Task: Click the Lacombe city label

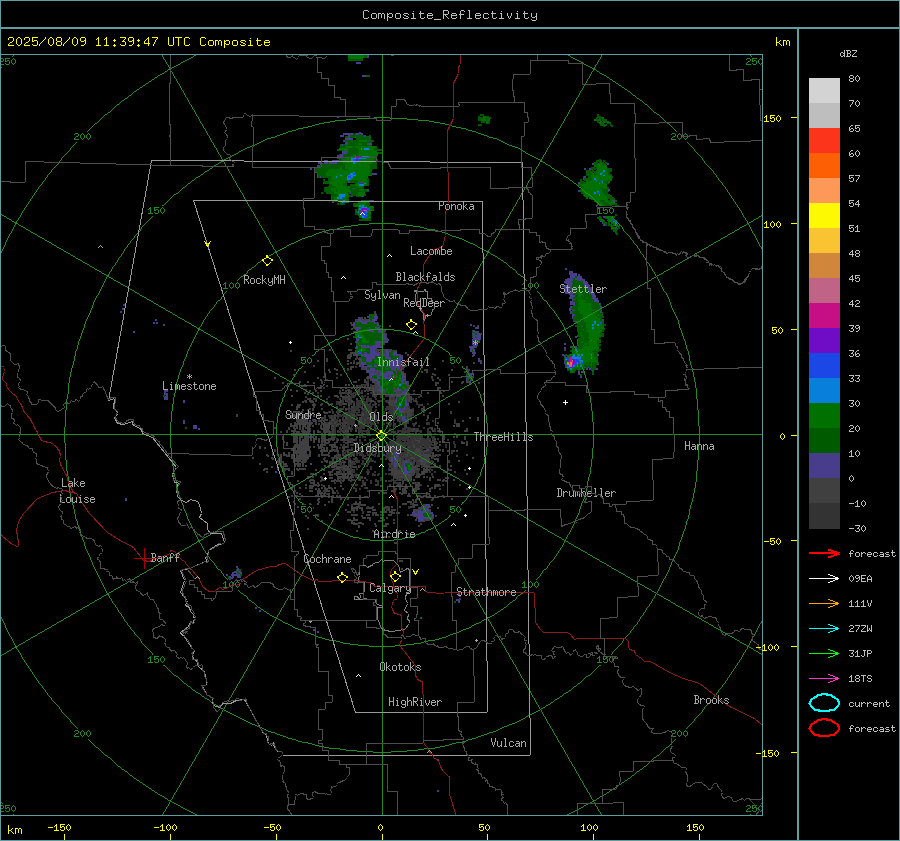Action: pos(431,251)
